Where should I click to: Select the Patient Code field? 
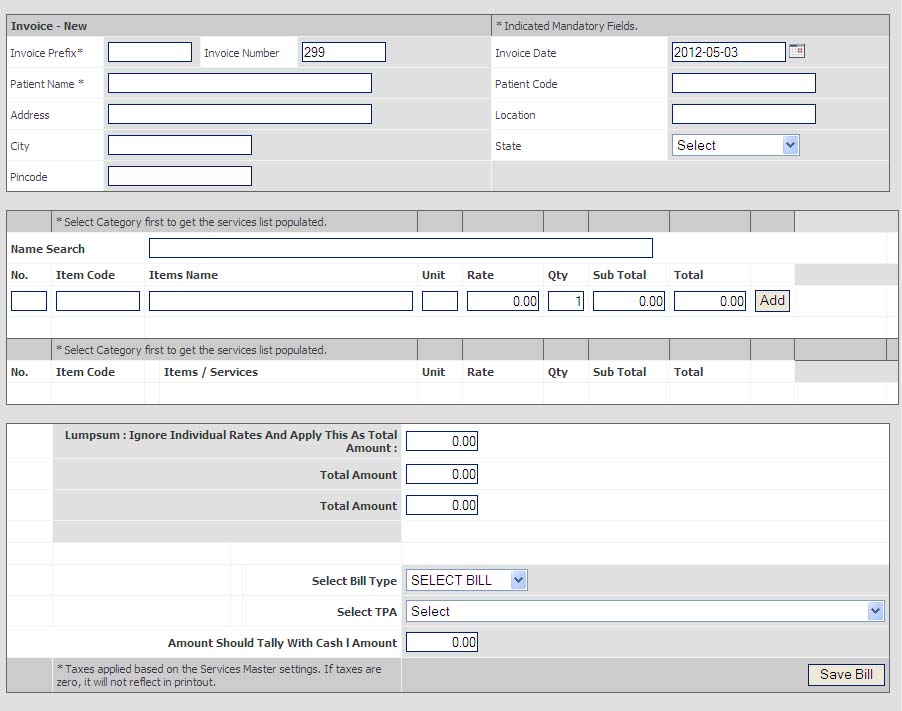point(743,83)
